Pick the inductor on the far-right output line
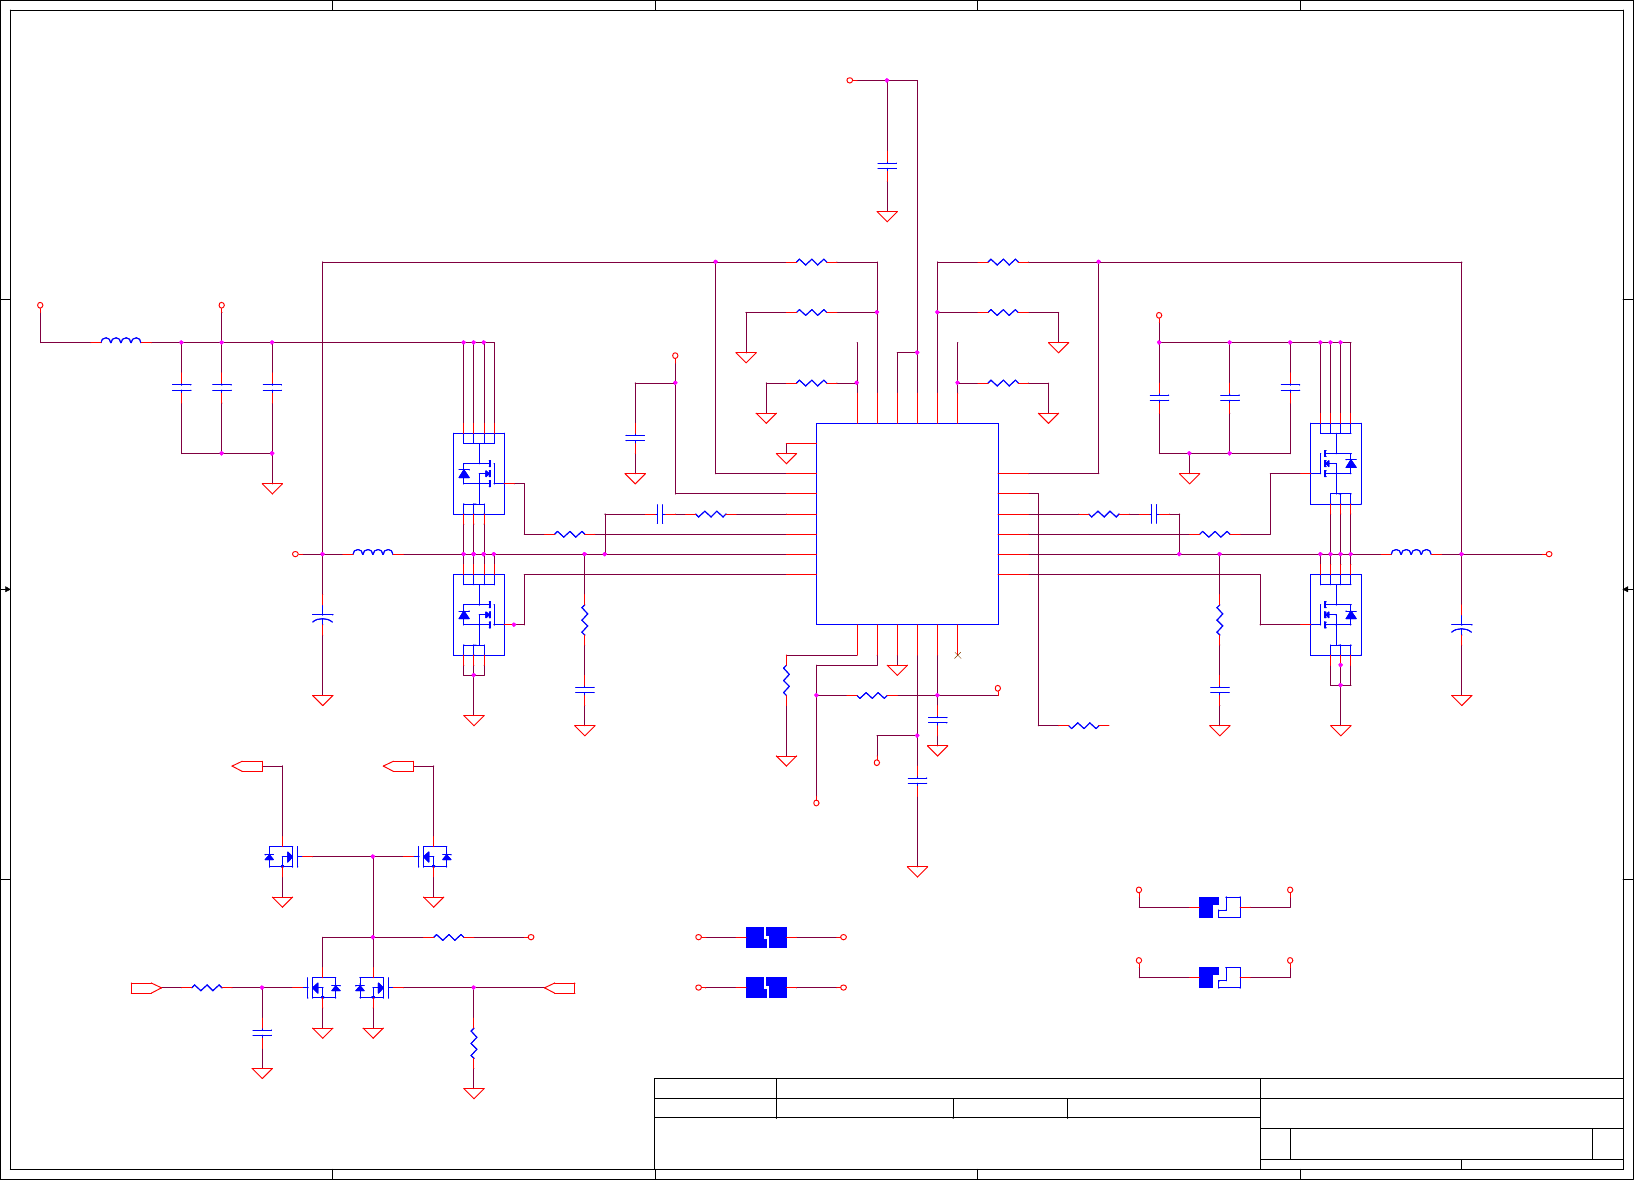Image resolution: width=1634 pixels, height=1180 pixels. (x=1411, y=552)
